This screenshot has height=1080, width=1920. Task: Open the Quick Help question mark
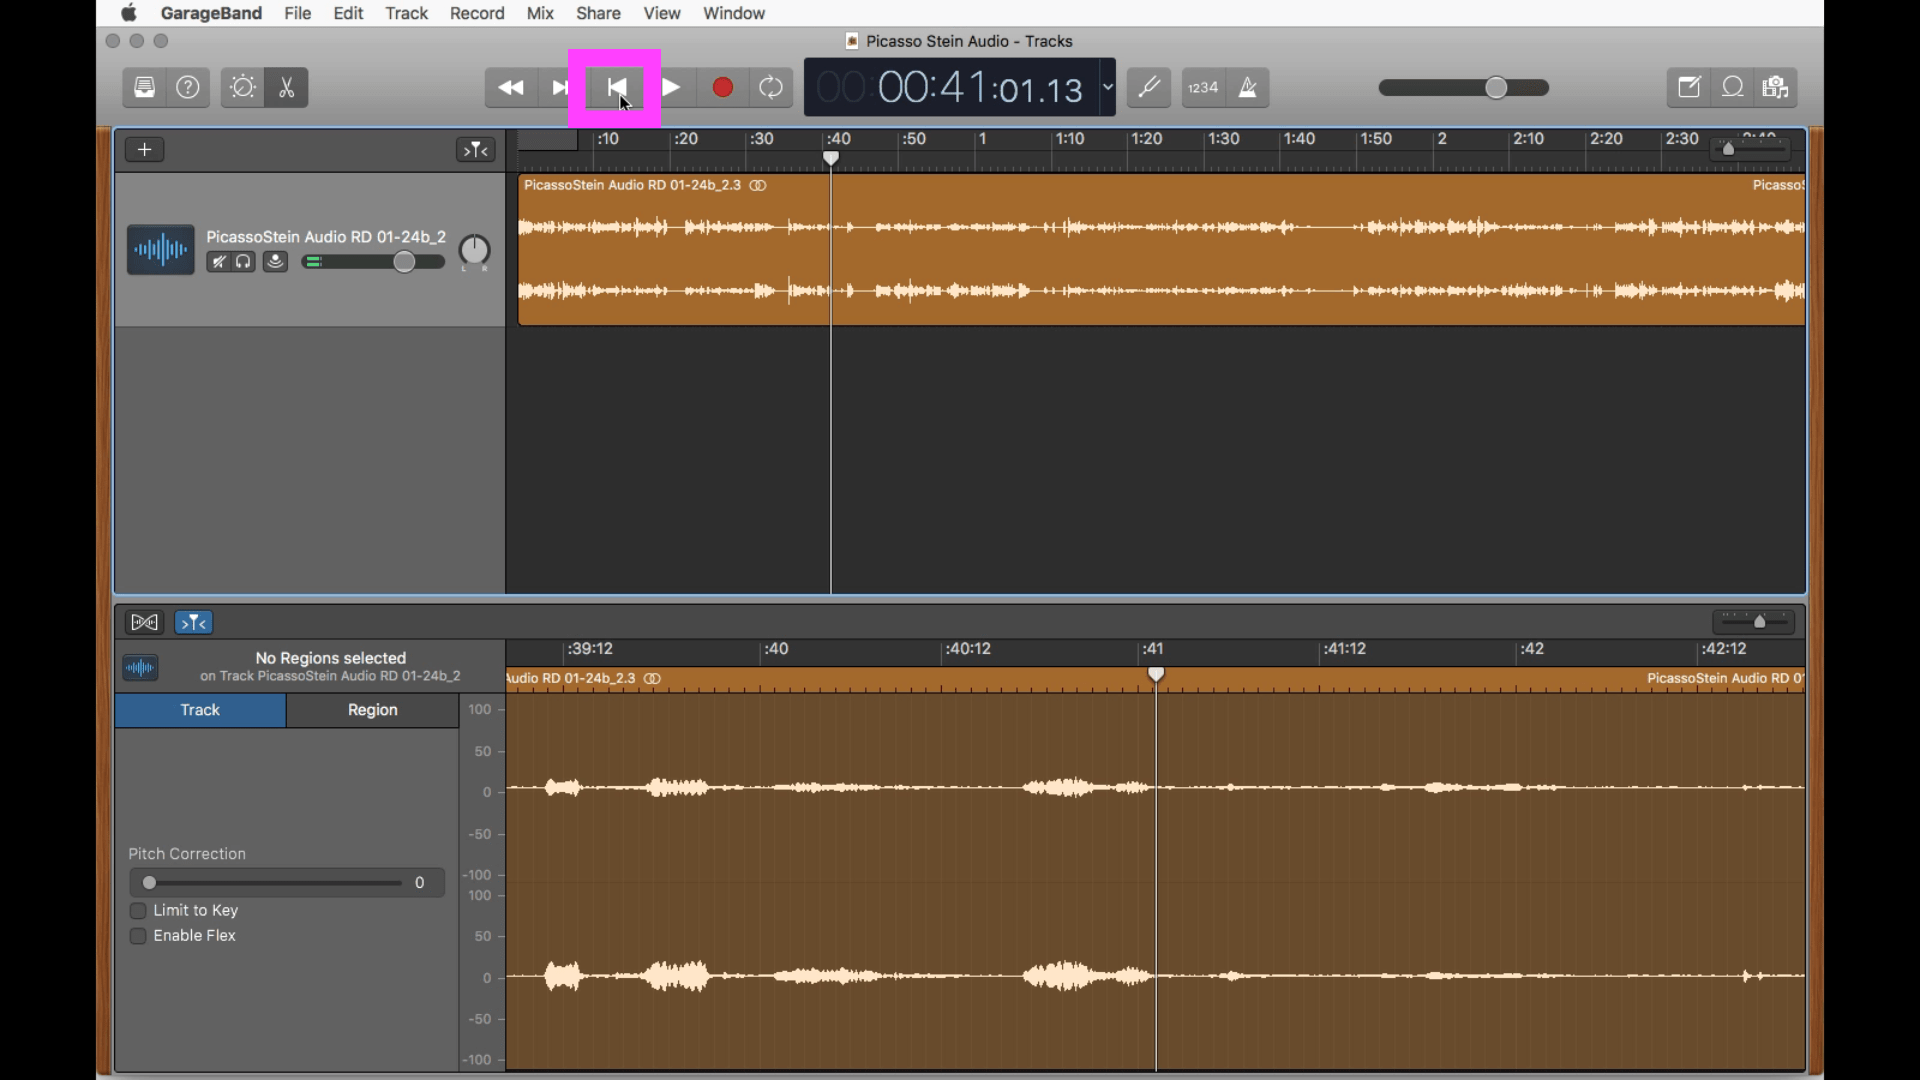[188, 88]
